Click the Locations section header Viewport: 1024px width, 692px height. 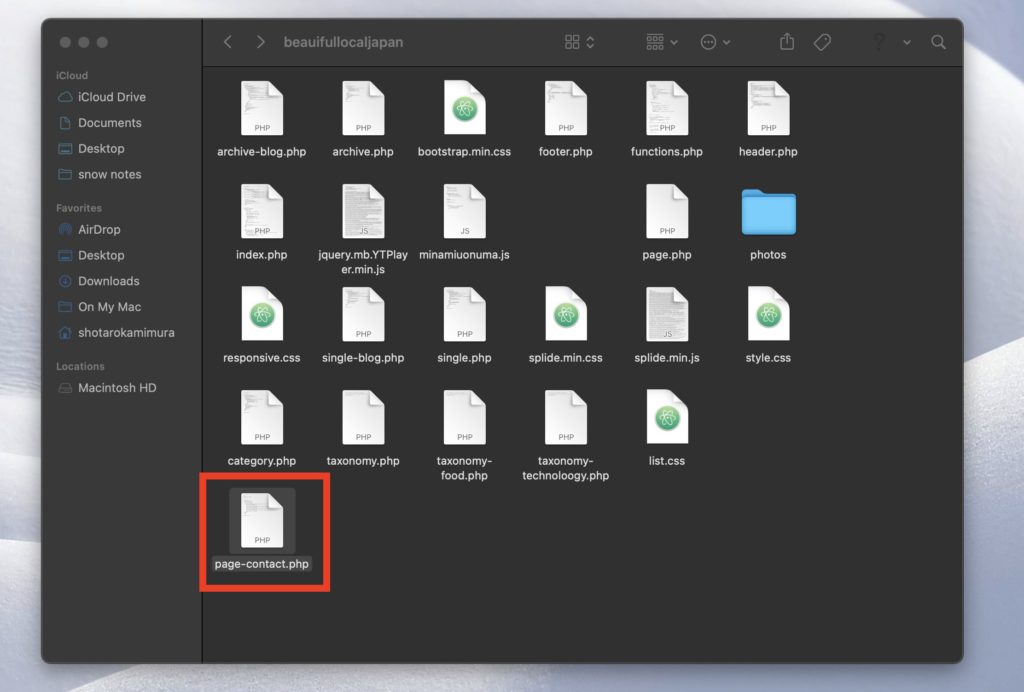(x=80, y=367)
